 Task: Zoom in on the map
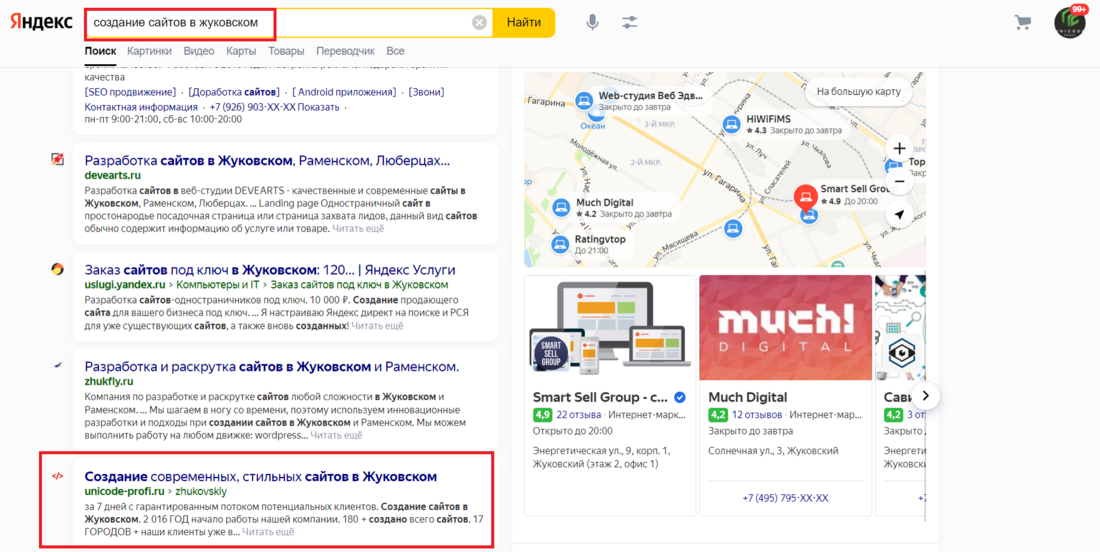point(899,149)
